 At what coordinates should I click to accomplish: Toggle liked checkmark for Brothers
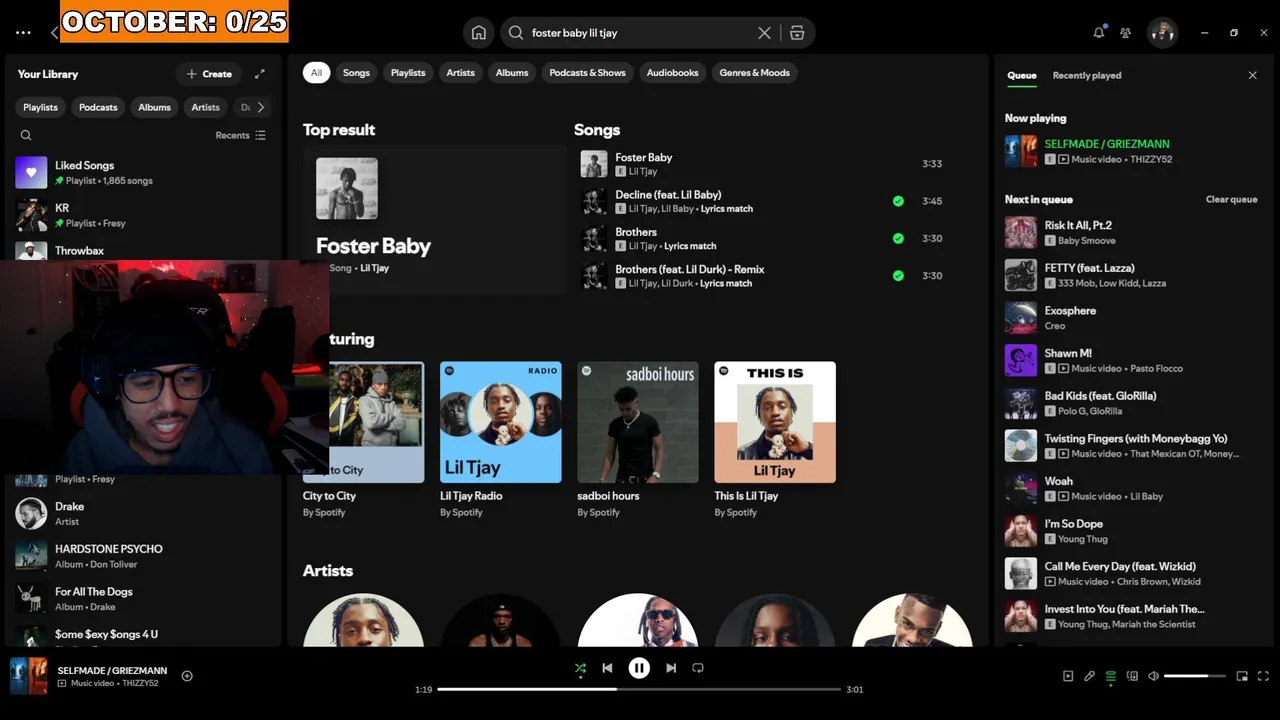click(898, 238)
